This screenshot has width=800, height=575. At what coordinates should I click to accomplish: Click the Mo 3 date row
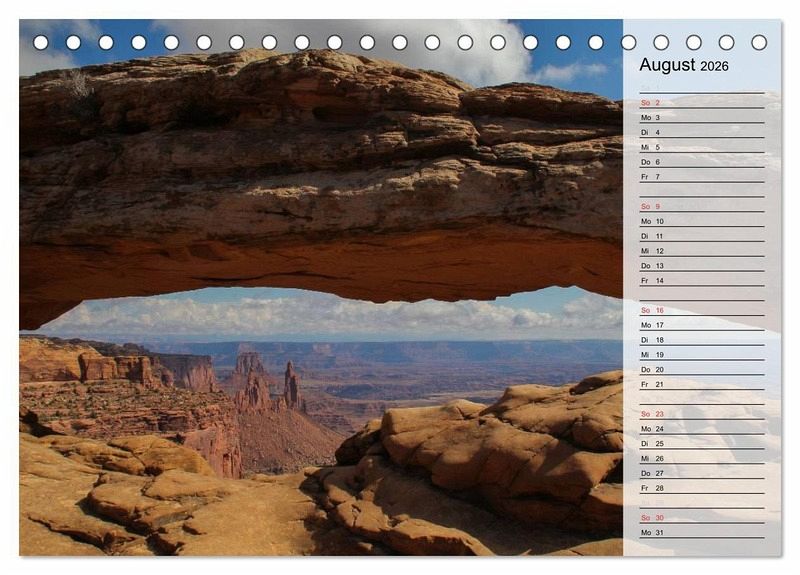pyautogui.click(x=651, y=118)
